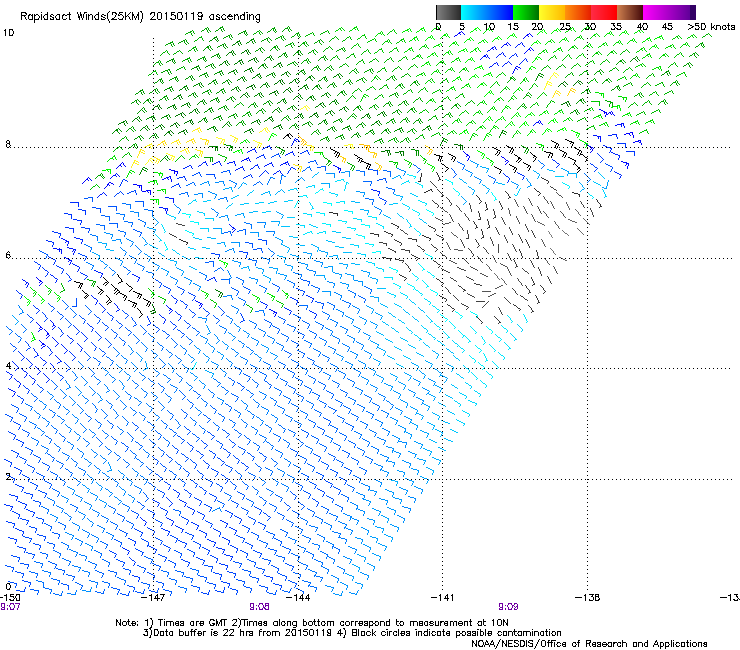Click the title 'Rapidscat Winds(25KM) 20150119 ascending'
This screenshot has width=740, height=650.
click(x=140, y=17)
